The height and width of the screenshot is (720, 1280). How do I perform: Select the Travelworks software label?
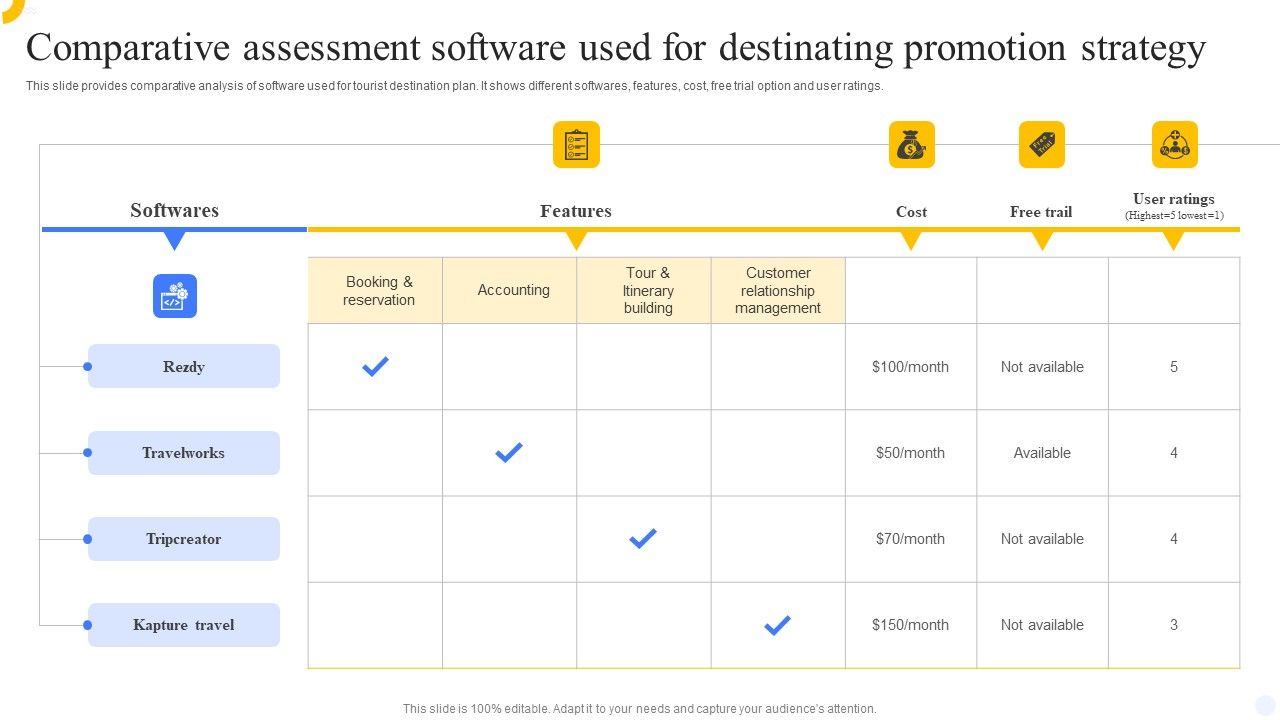184,453
